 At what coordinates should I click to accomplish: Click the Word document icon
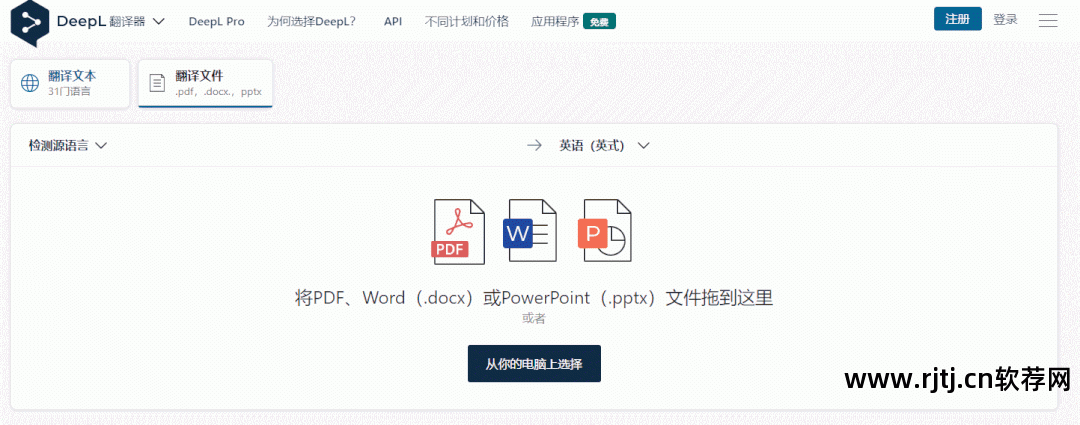[x=530, y=231]
